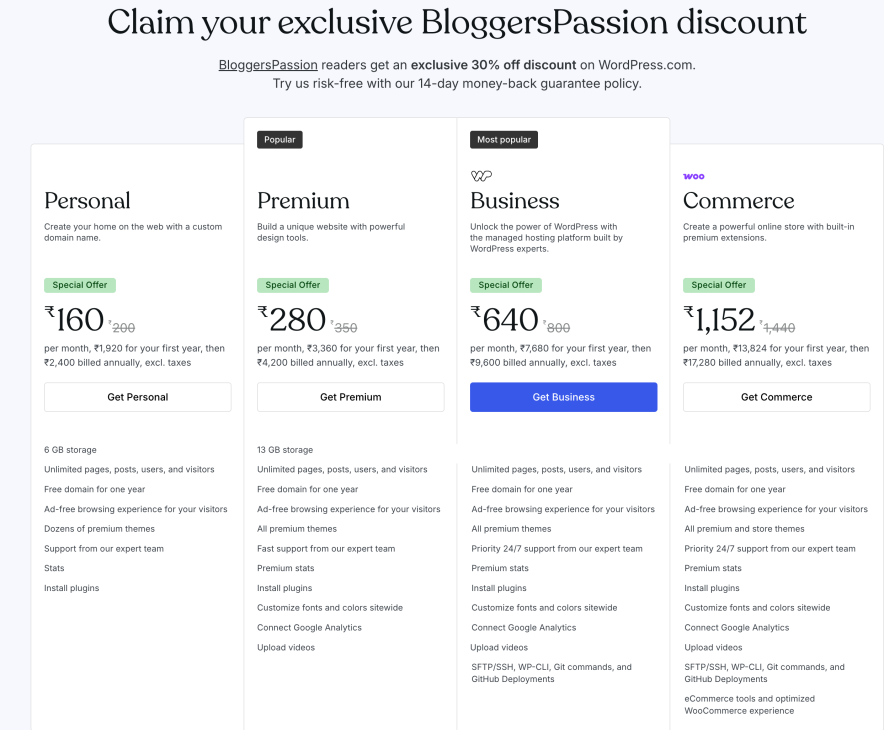
Task: Click the Popular badge on Premium plan
Action: [x=279, y=139]
